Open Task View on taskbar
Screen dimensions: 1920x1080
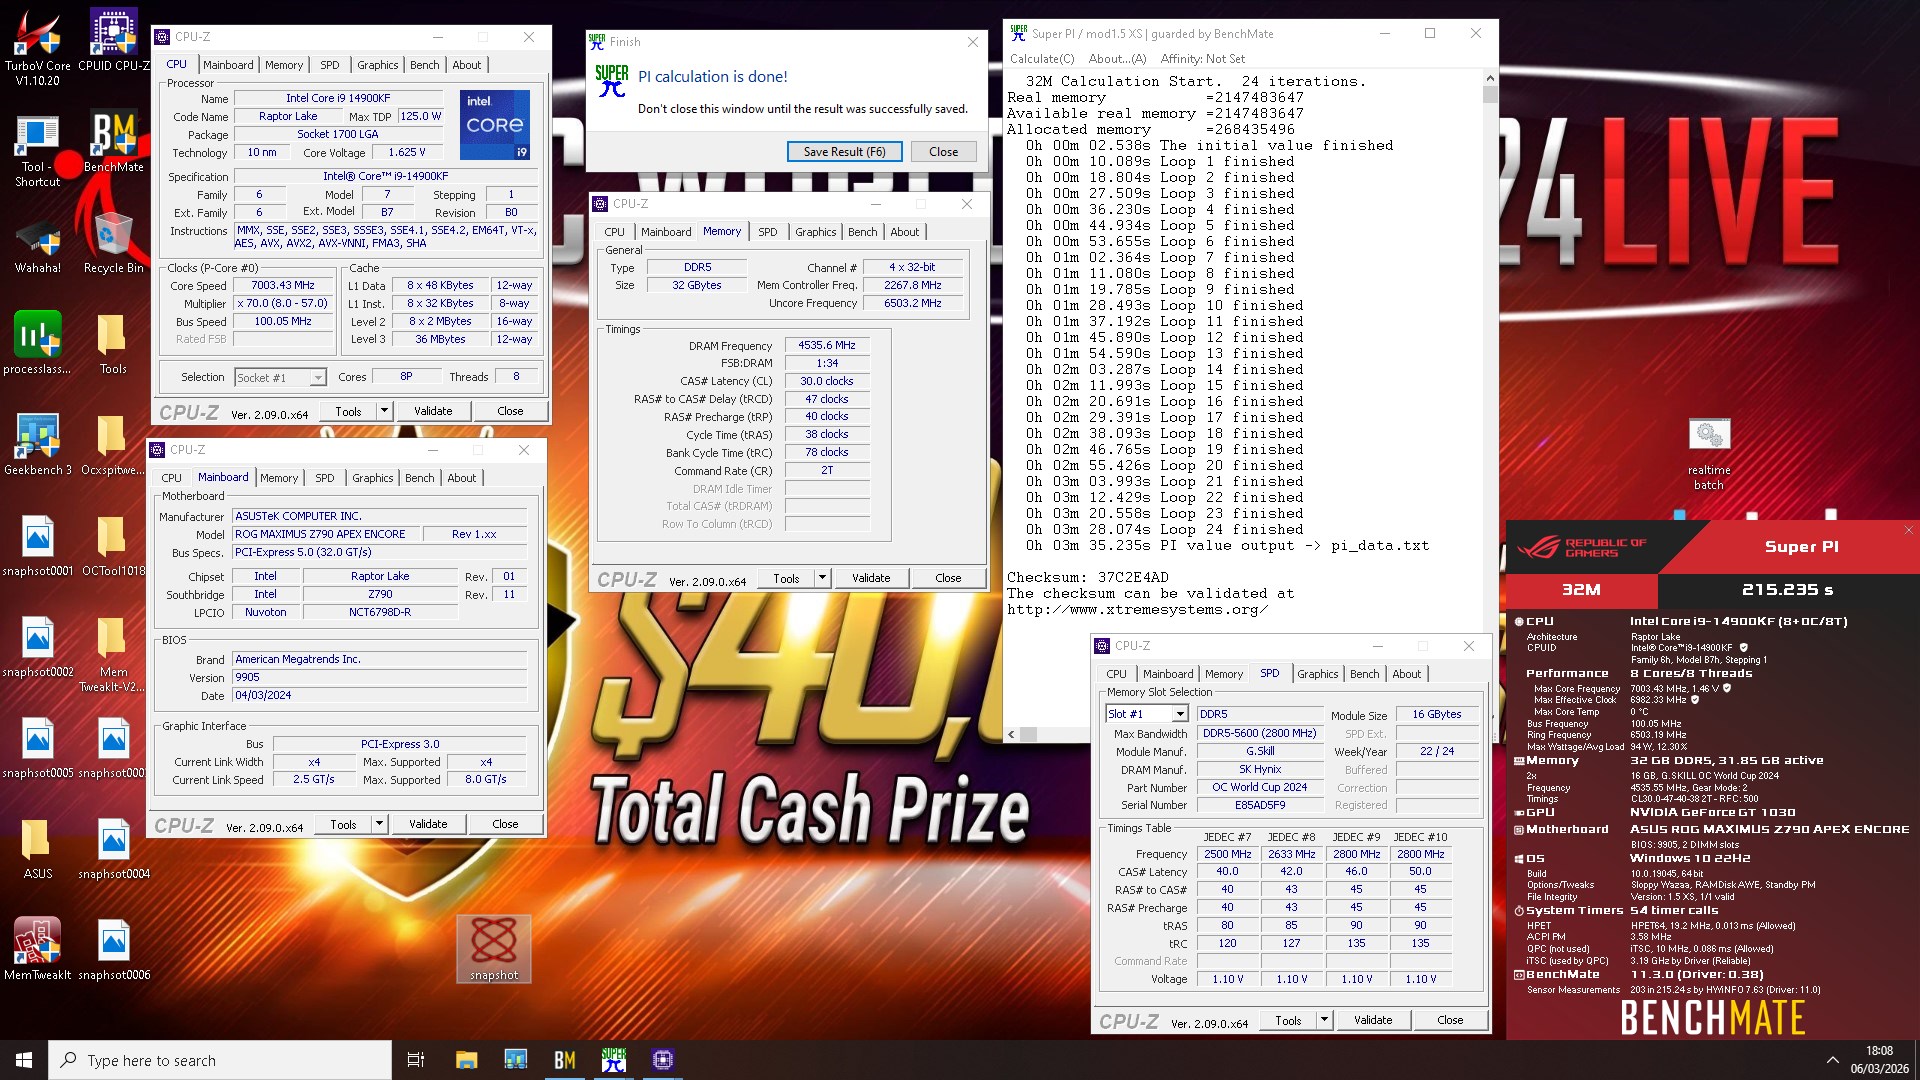[x=416, y=1060]
